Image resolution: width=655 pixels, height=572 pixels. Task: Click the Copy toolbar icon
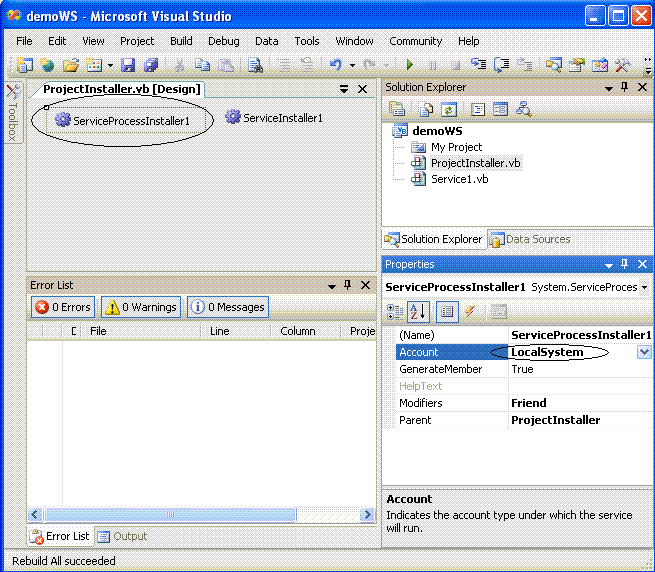coord(203,65)
